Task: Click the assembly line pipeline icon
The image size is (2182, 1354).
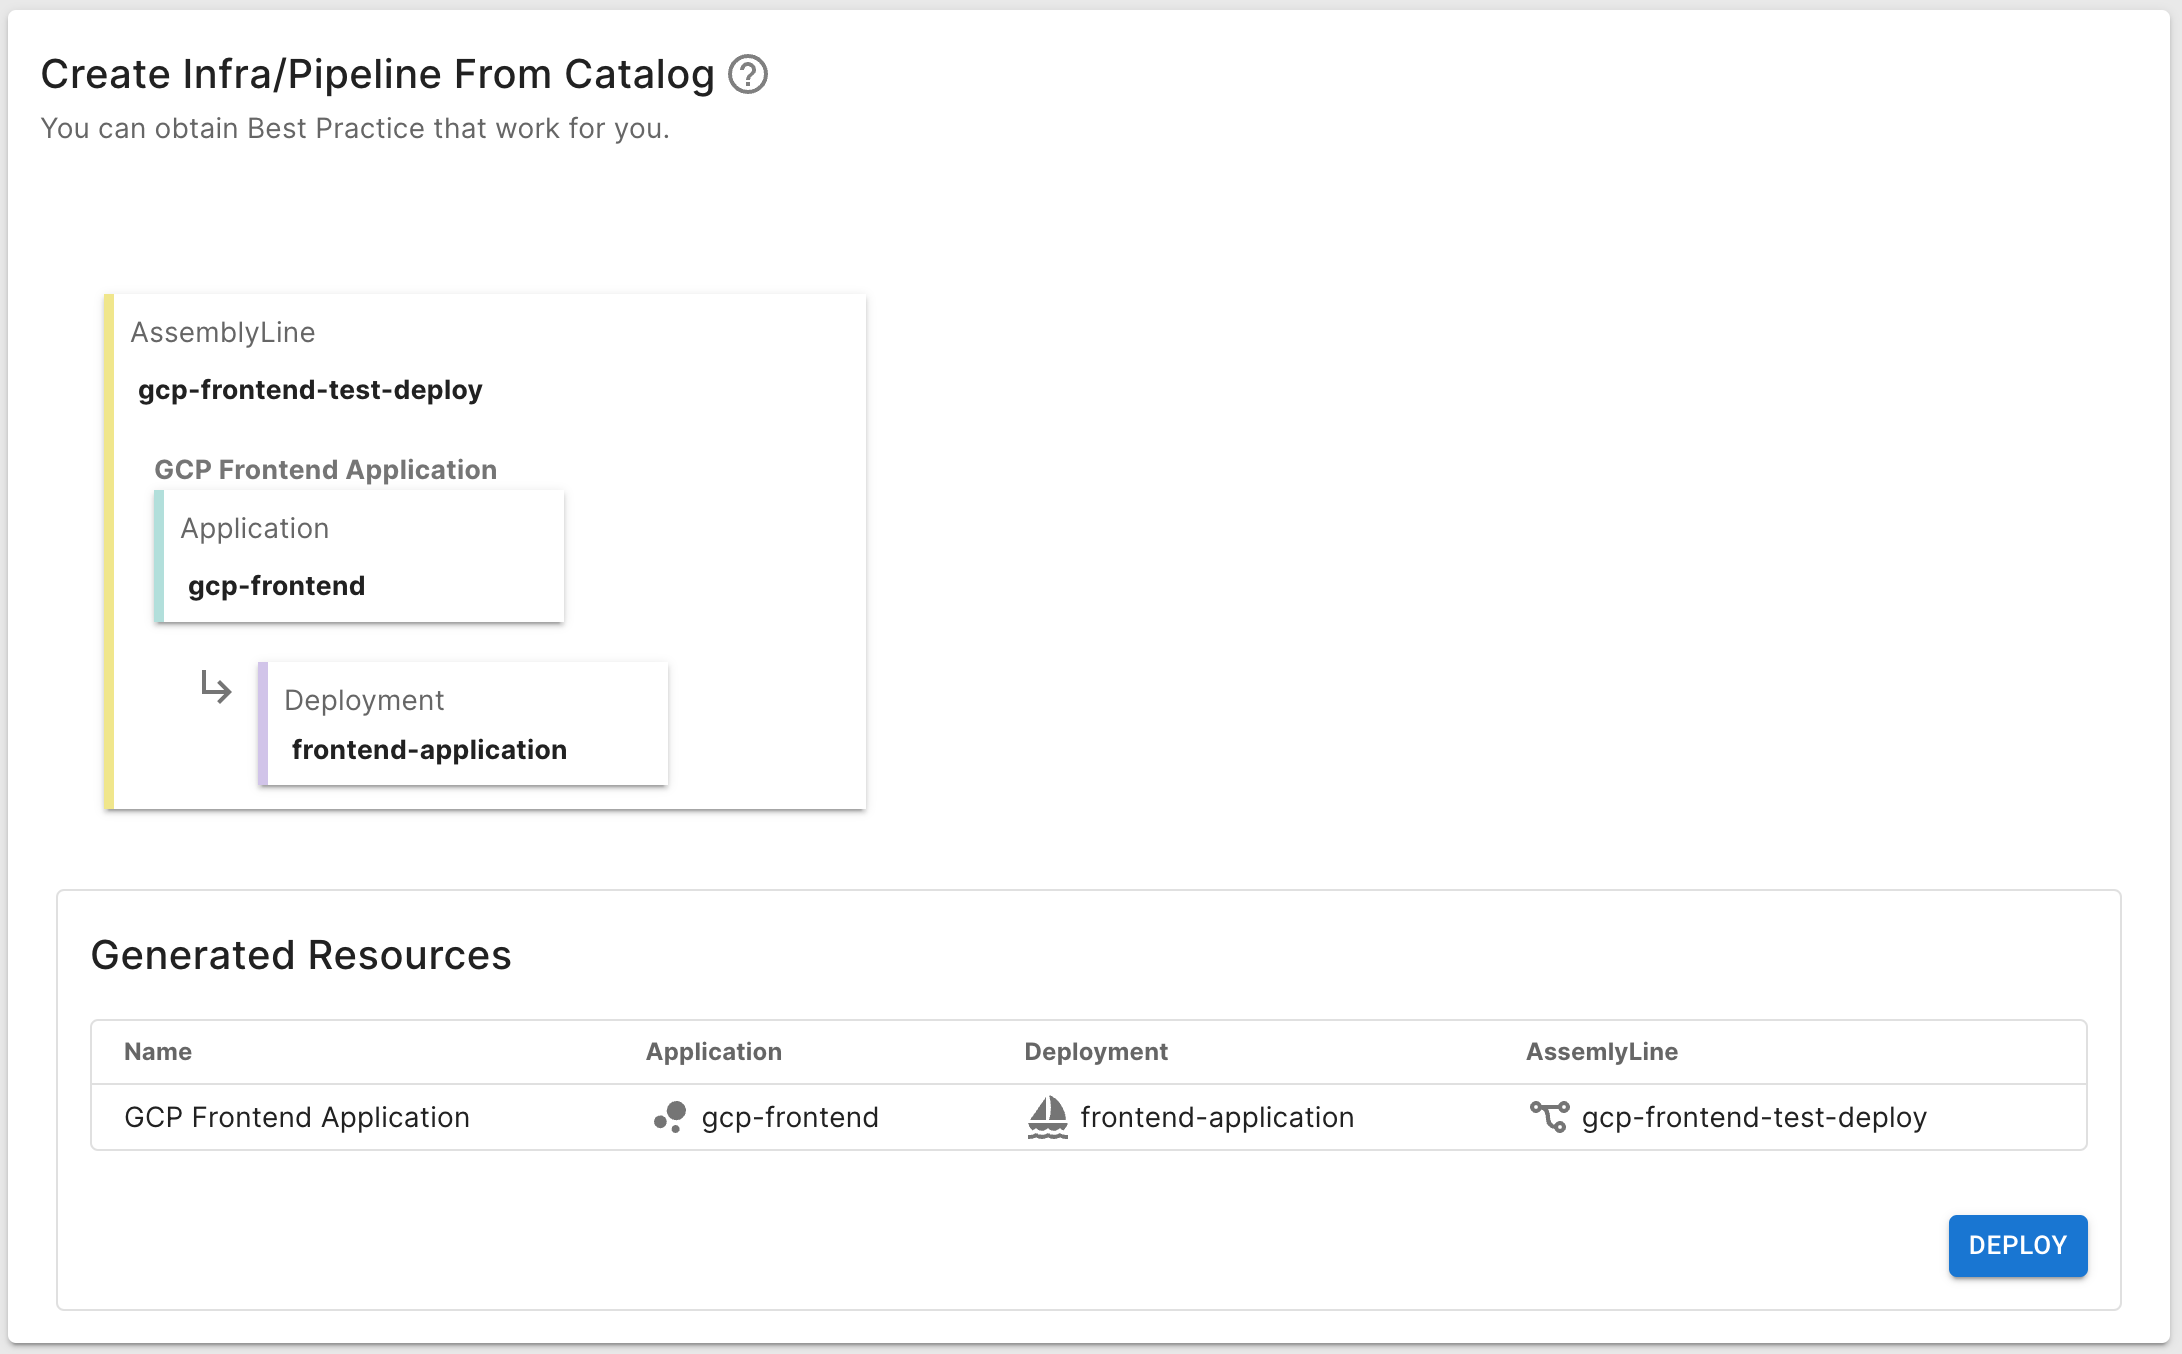Action: point(1549,1116)
